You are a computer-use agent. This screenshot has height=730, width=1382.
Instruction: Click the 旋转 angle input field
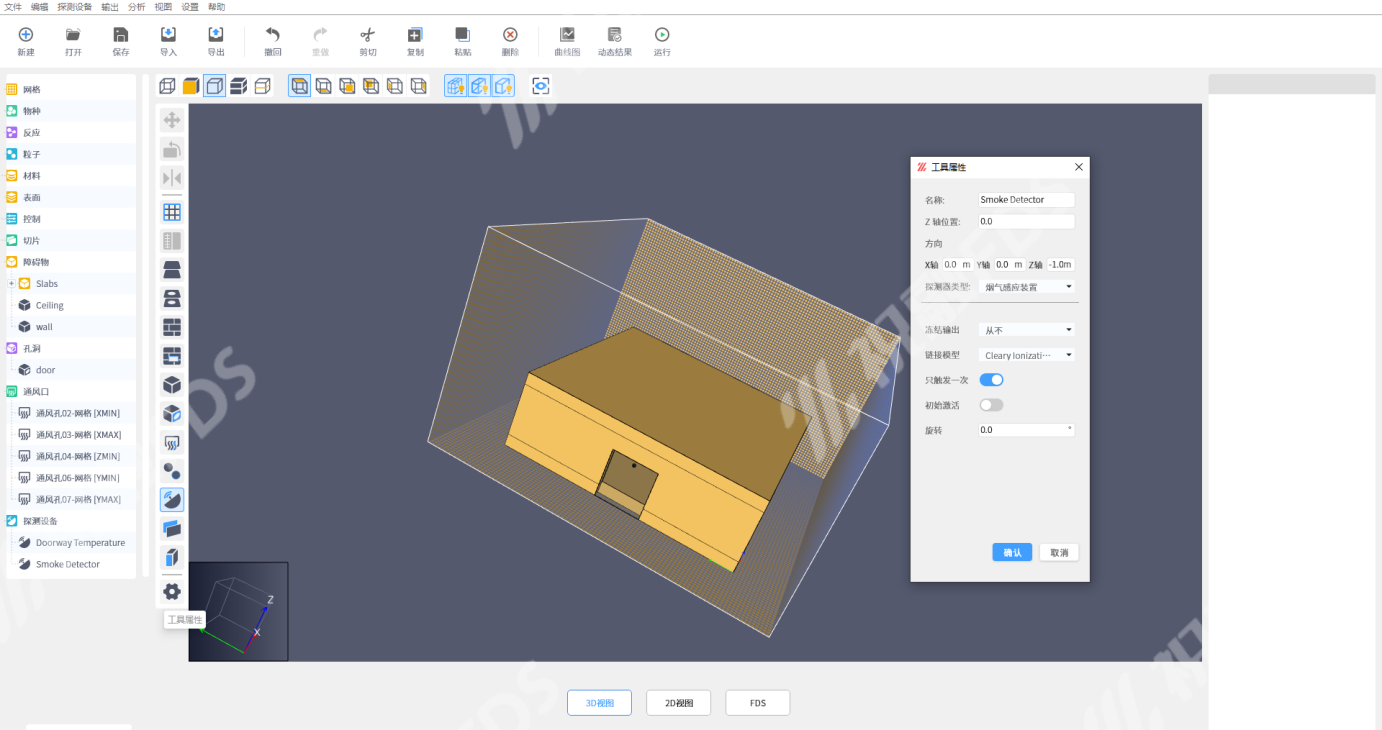(1027, 430)
